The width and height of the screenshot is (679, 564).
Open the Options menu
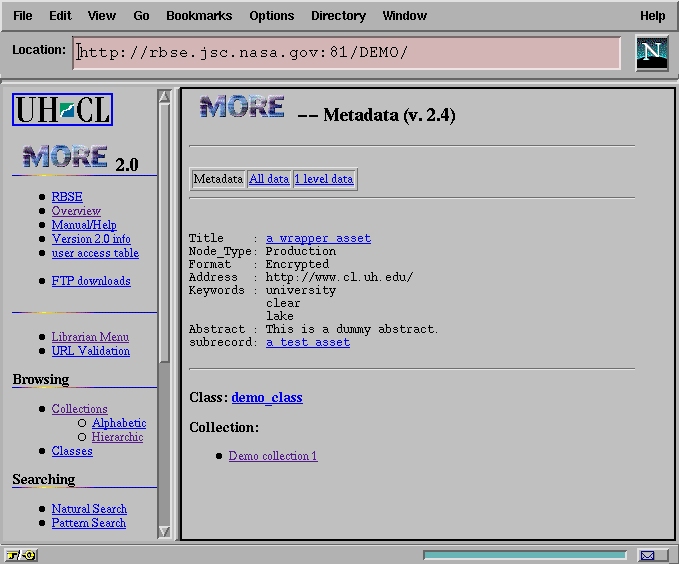272,16
